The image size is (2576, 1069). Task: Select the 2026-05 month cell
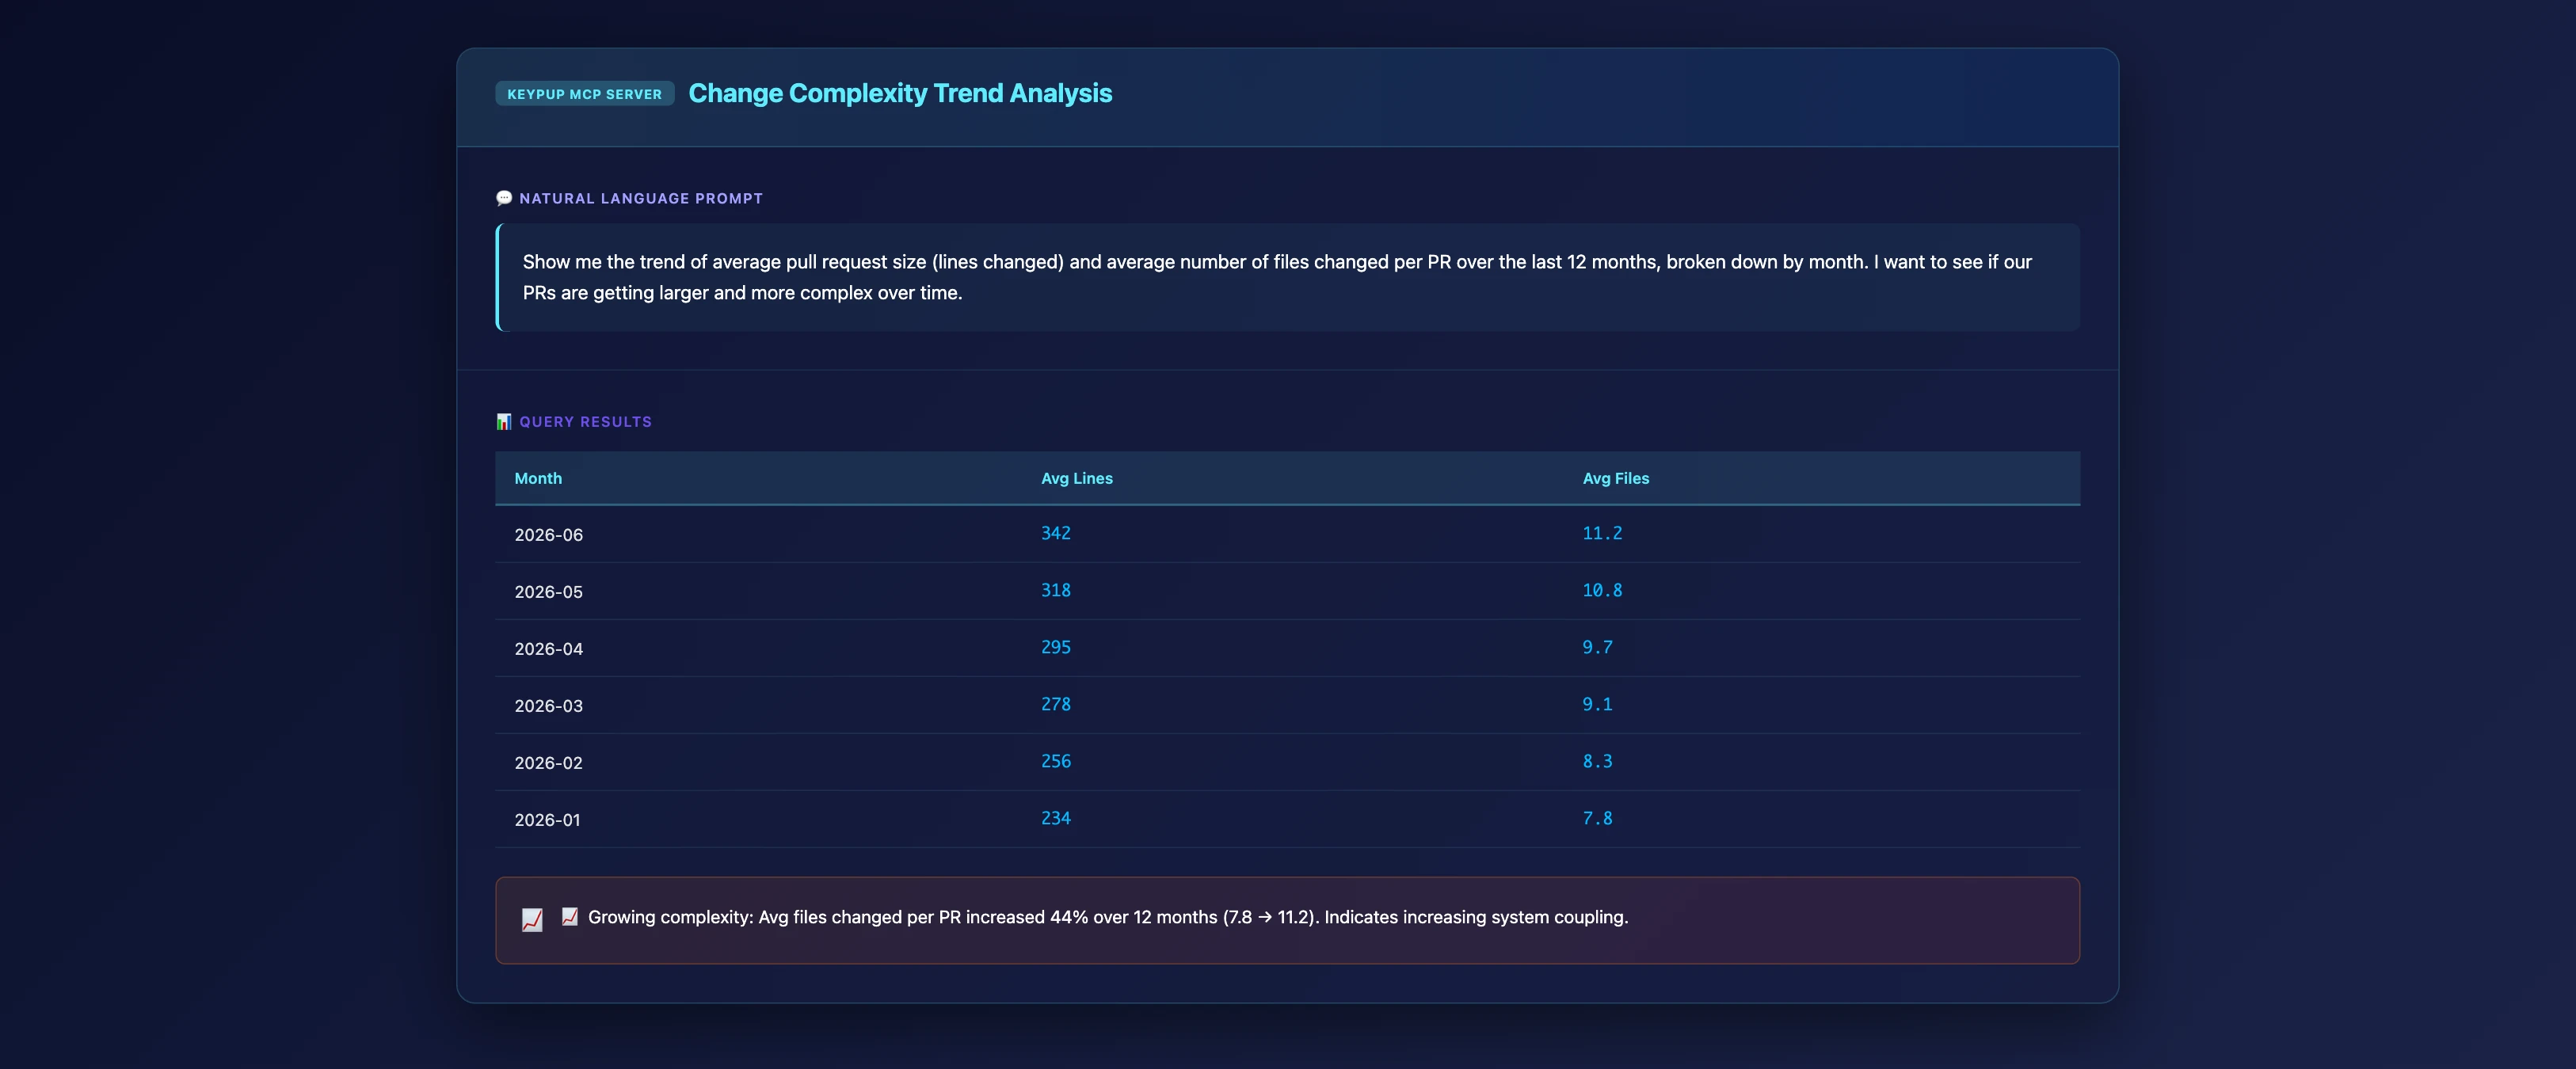pos(548,592)
